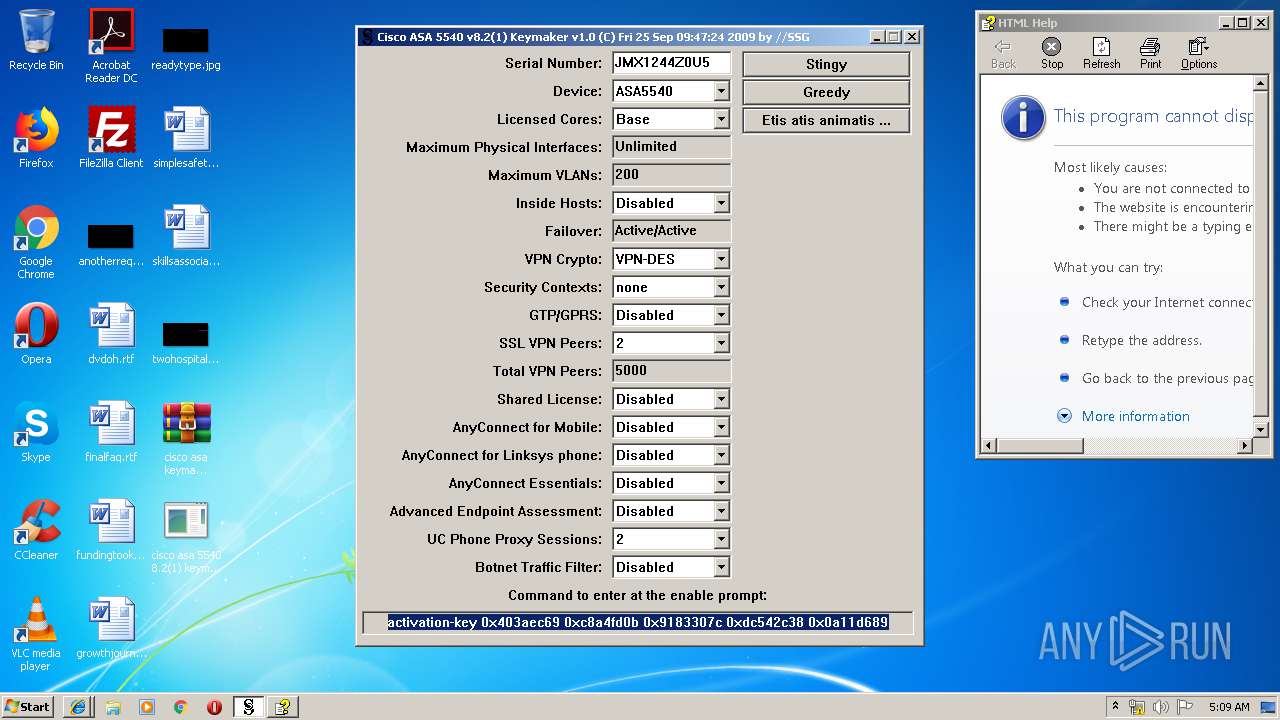Open finalfaq.rtf document icon
This screenshot has height=720, width=1280.
[111, 431]
